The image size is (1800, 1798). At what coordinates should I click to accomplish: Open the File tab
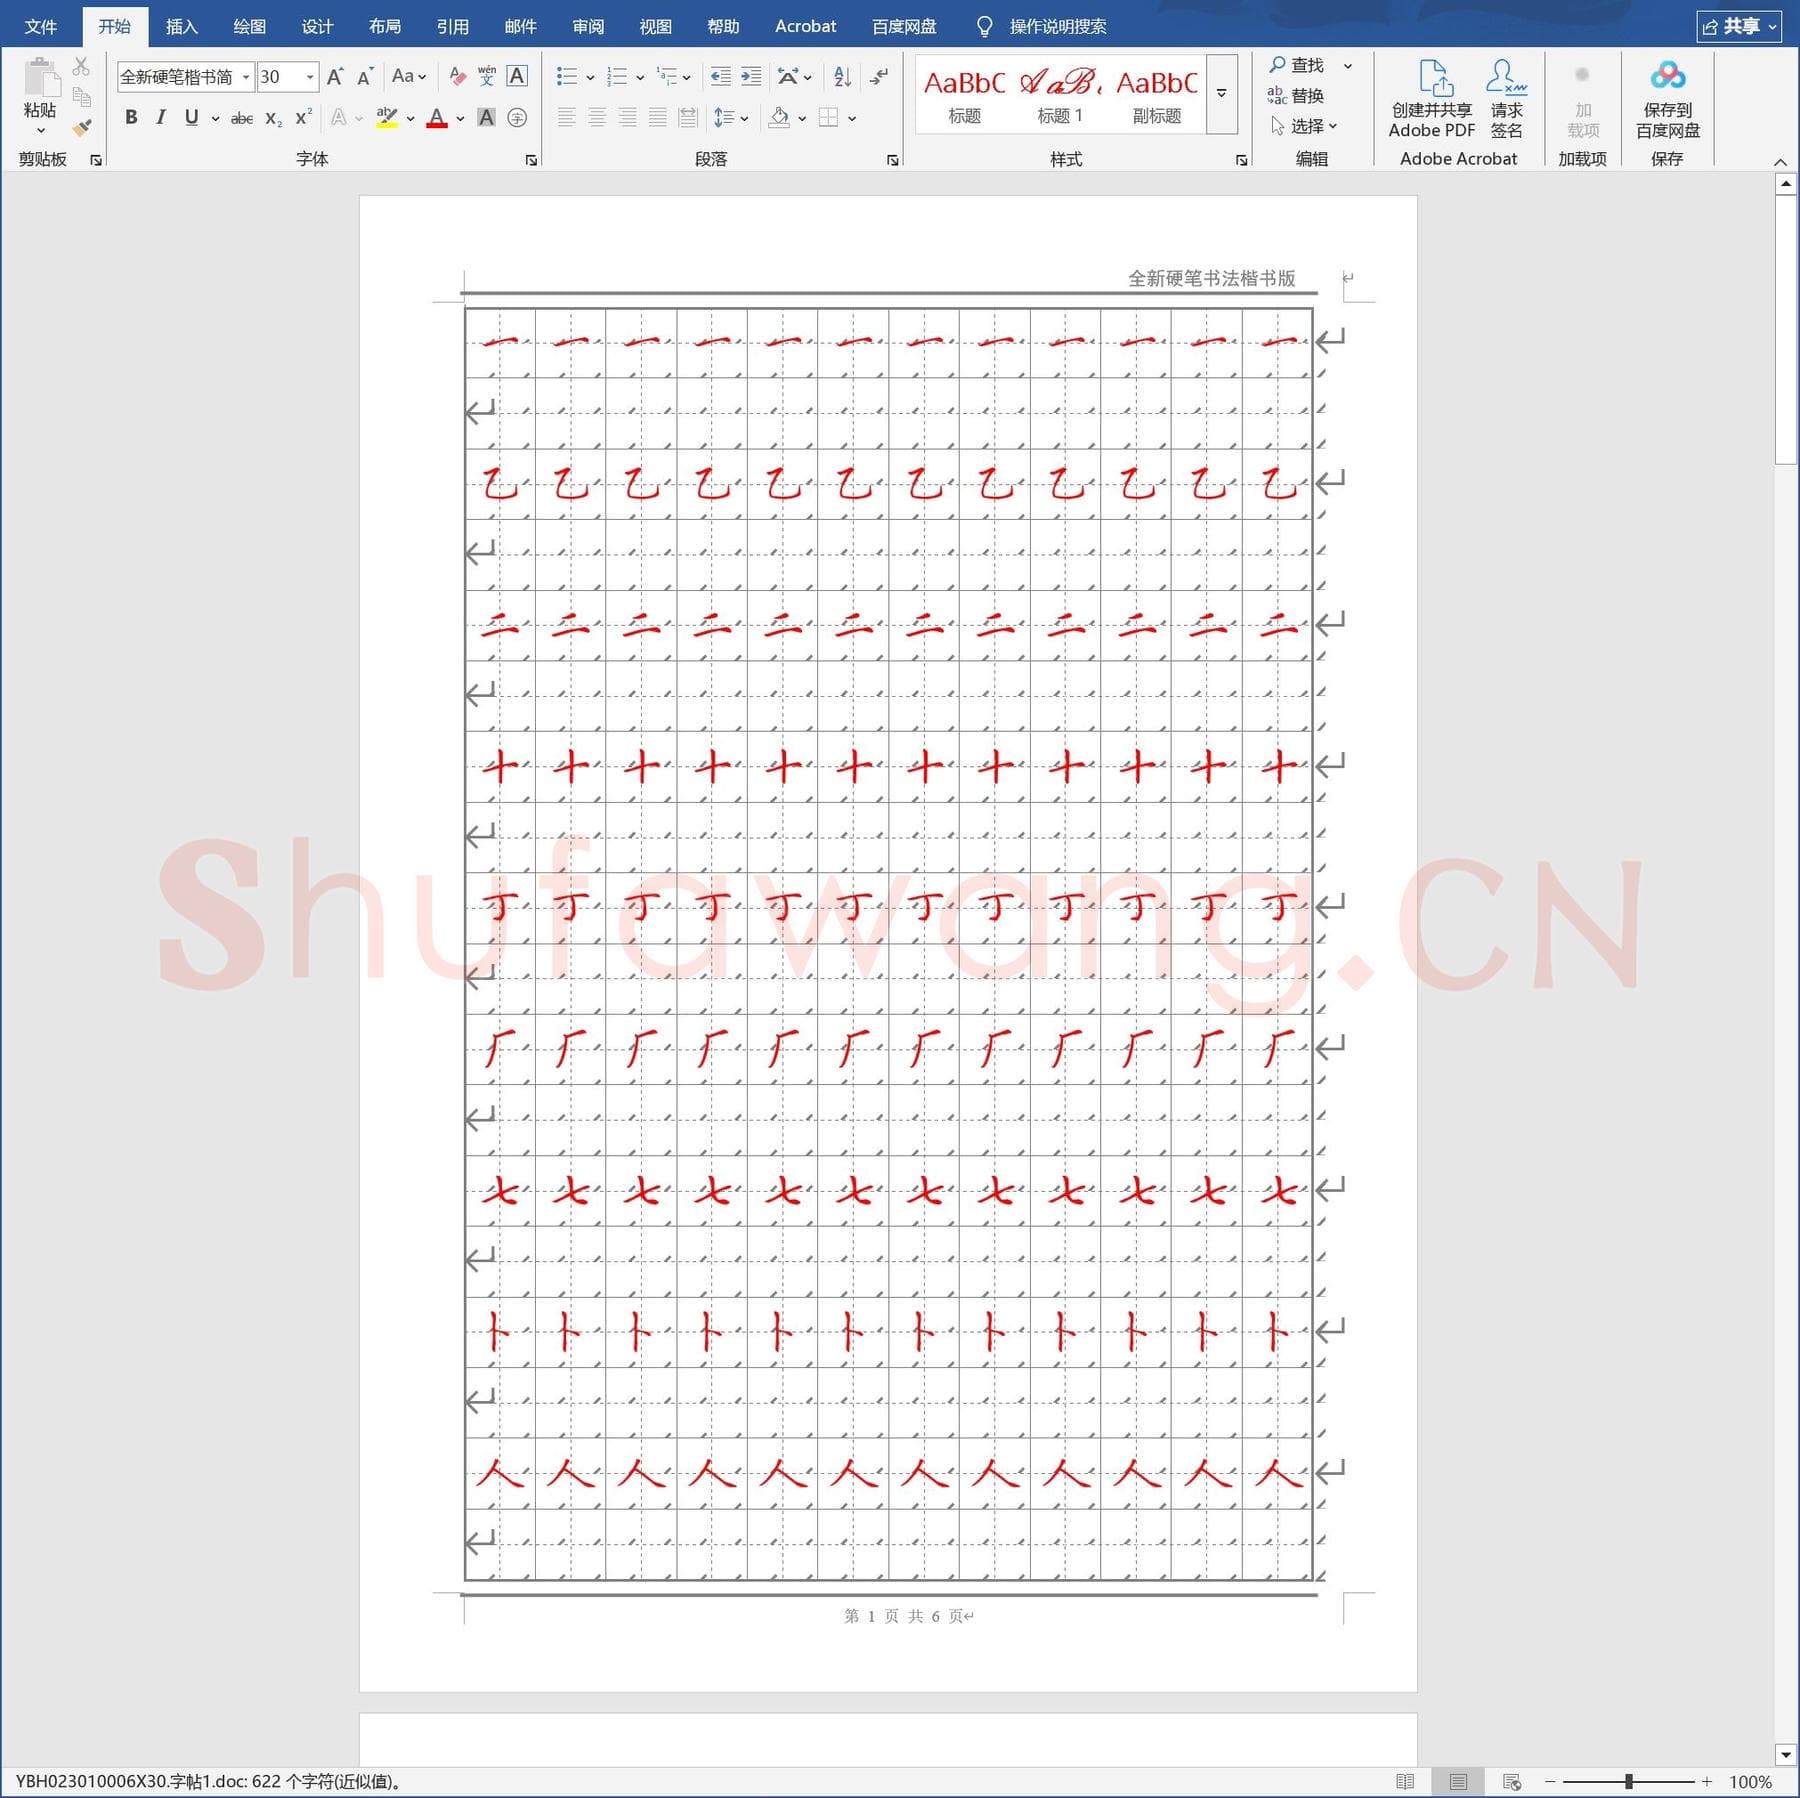pyautogui.click(x=40, y=26)
